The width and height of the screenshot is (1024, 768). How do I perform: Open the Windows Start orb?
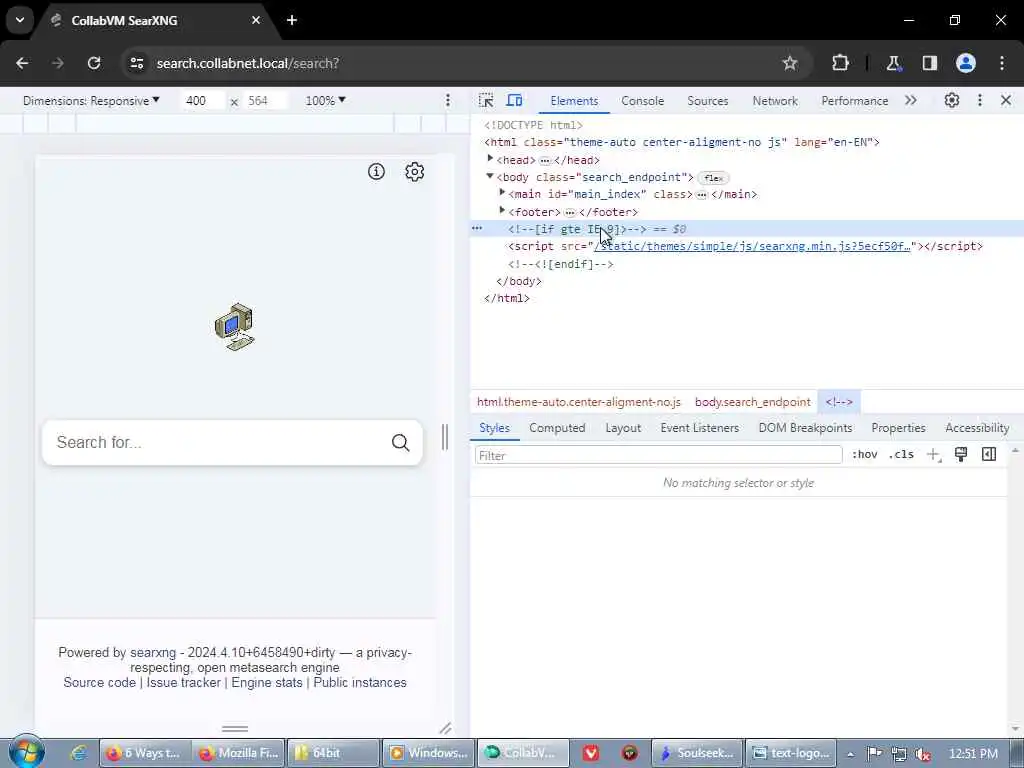click(x=27, y=751)
